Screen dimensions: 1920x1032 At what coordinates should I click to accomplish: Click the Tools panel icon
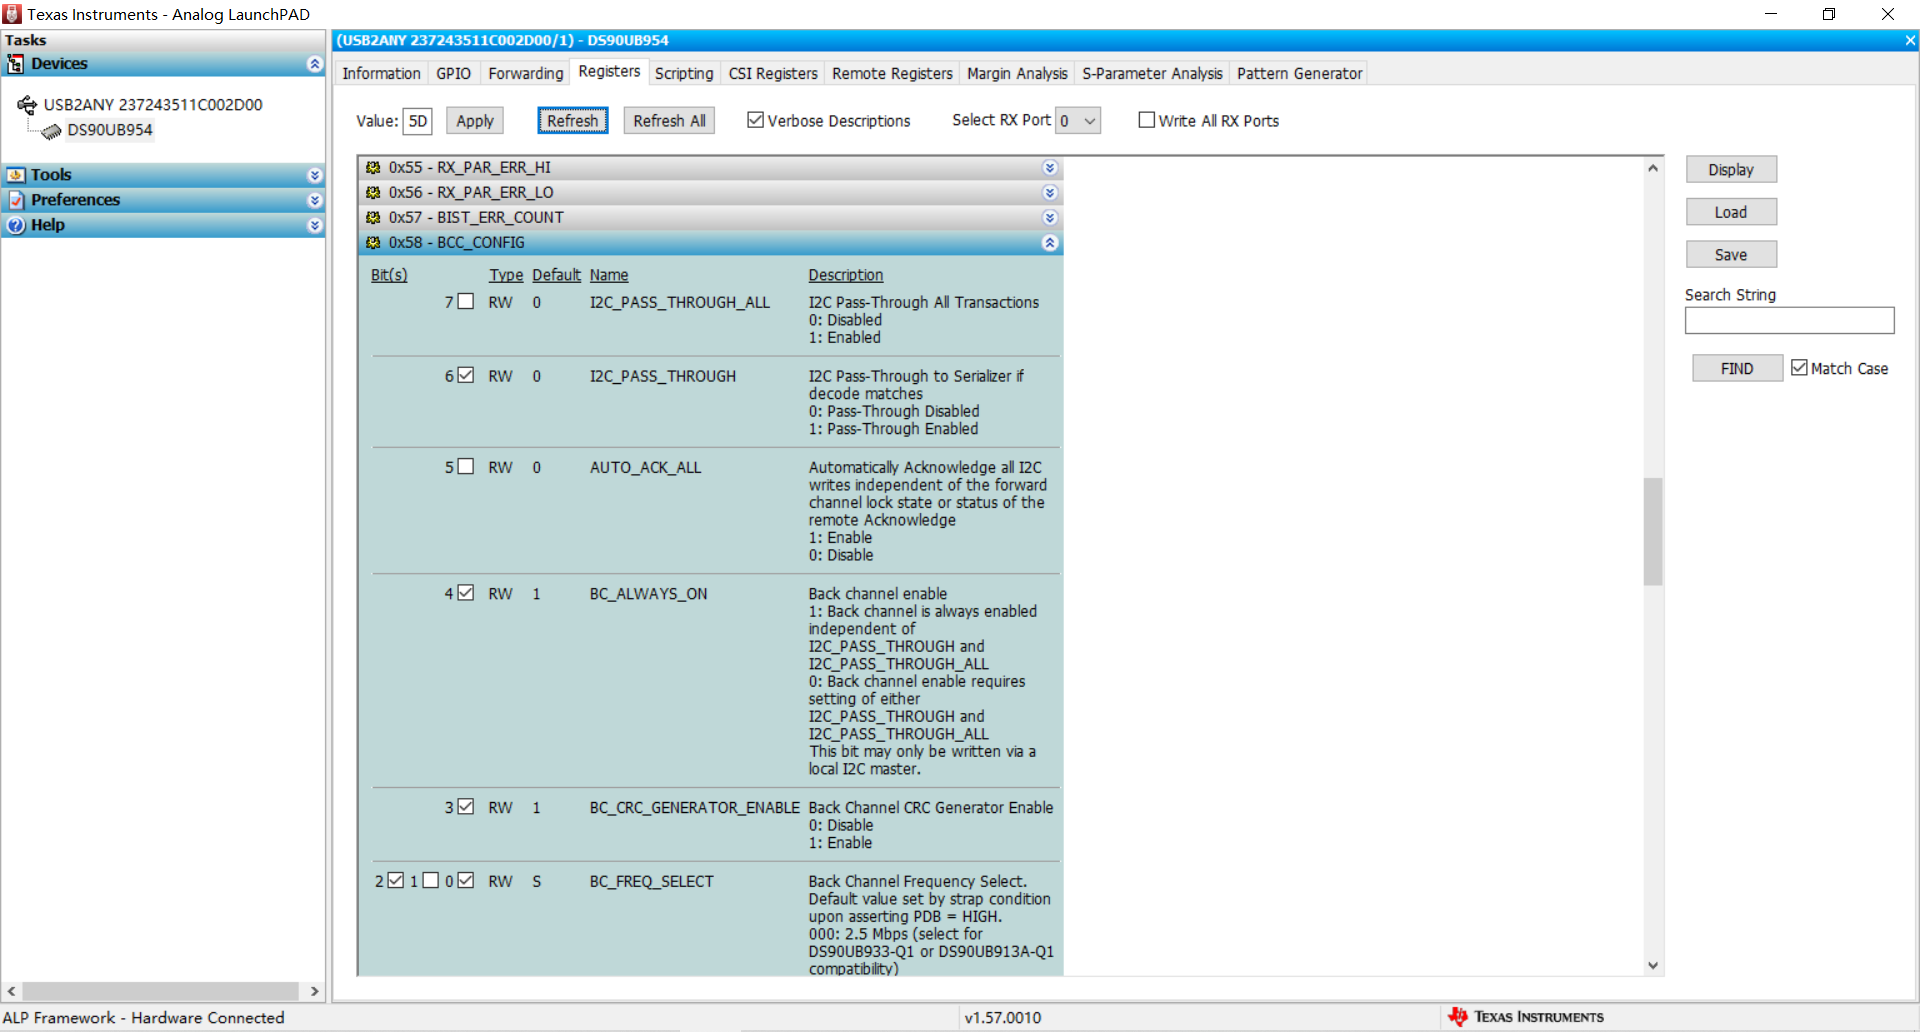pos(15,175)
